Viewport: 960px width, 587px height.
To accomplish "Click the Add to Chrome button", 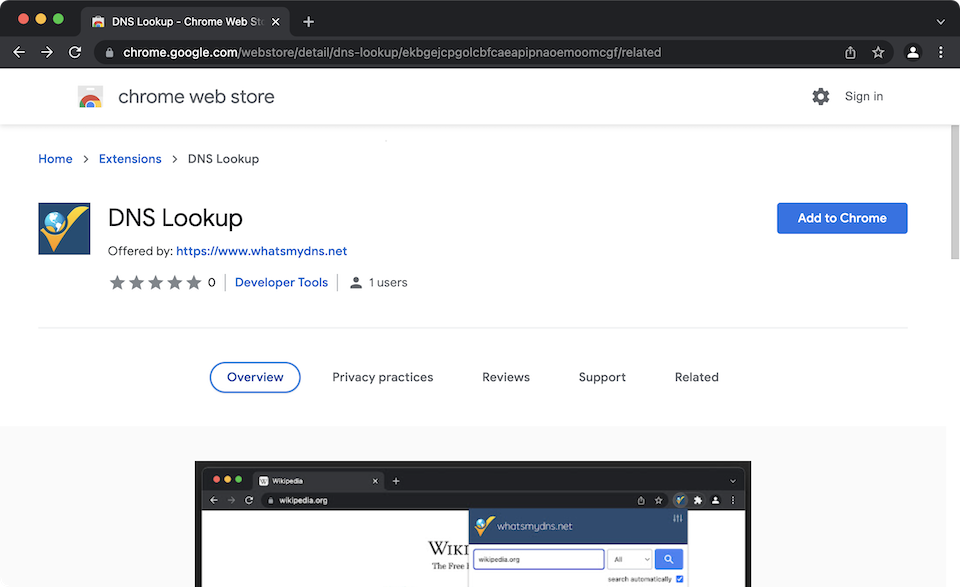I will pyautogui.click(x=842, y=218).
